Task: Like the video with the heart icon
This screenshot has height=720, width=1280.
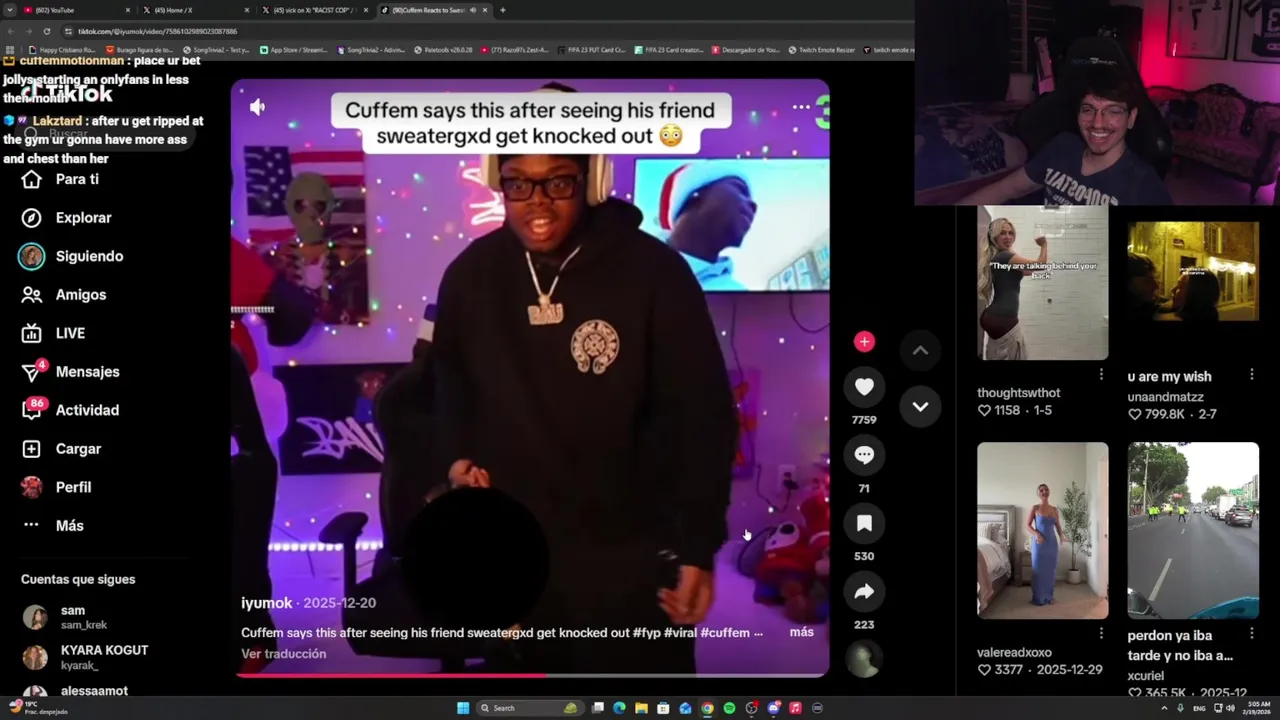Action: pyautogui.click(x=864, y=387)
